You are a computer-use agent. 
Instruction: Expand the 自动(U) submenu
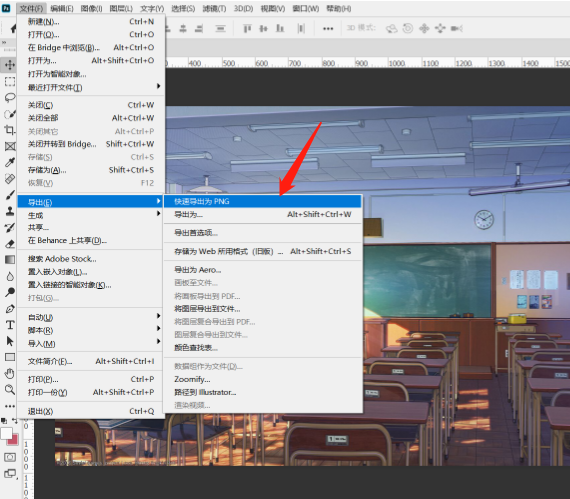click(91, 317)
